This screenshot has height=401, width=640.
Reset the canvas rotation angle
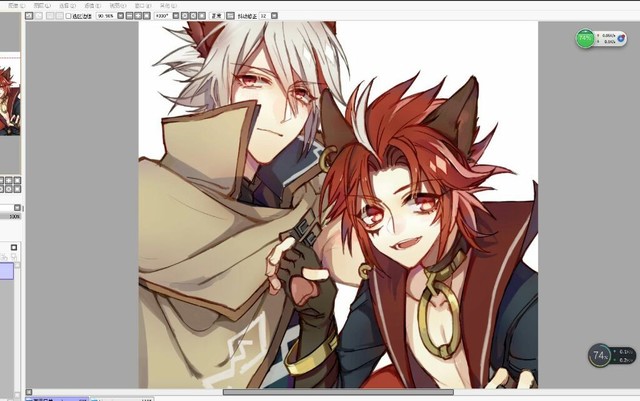(x=203, y=16)
